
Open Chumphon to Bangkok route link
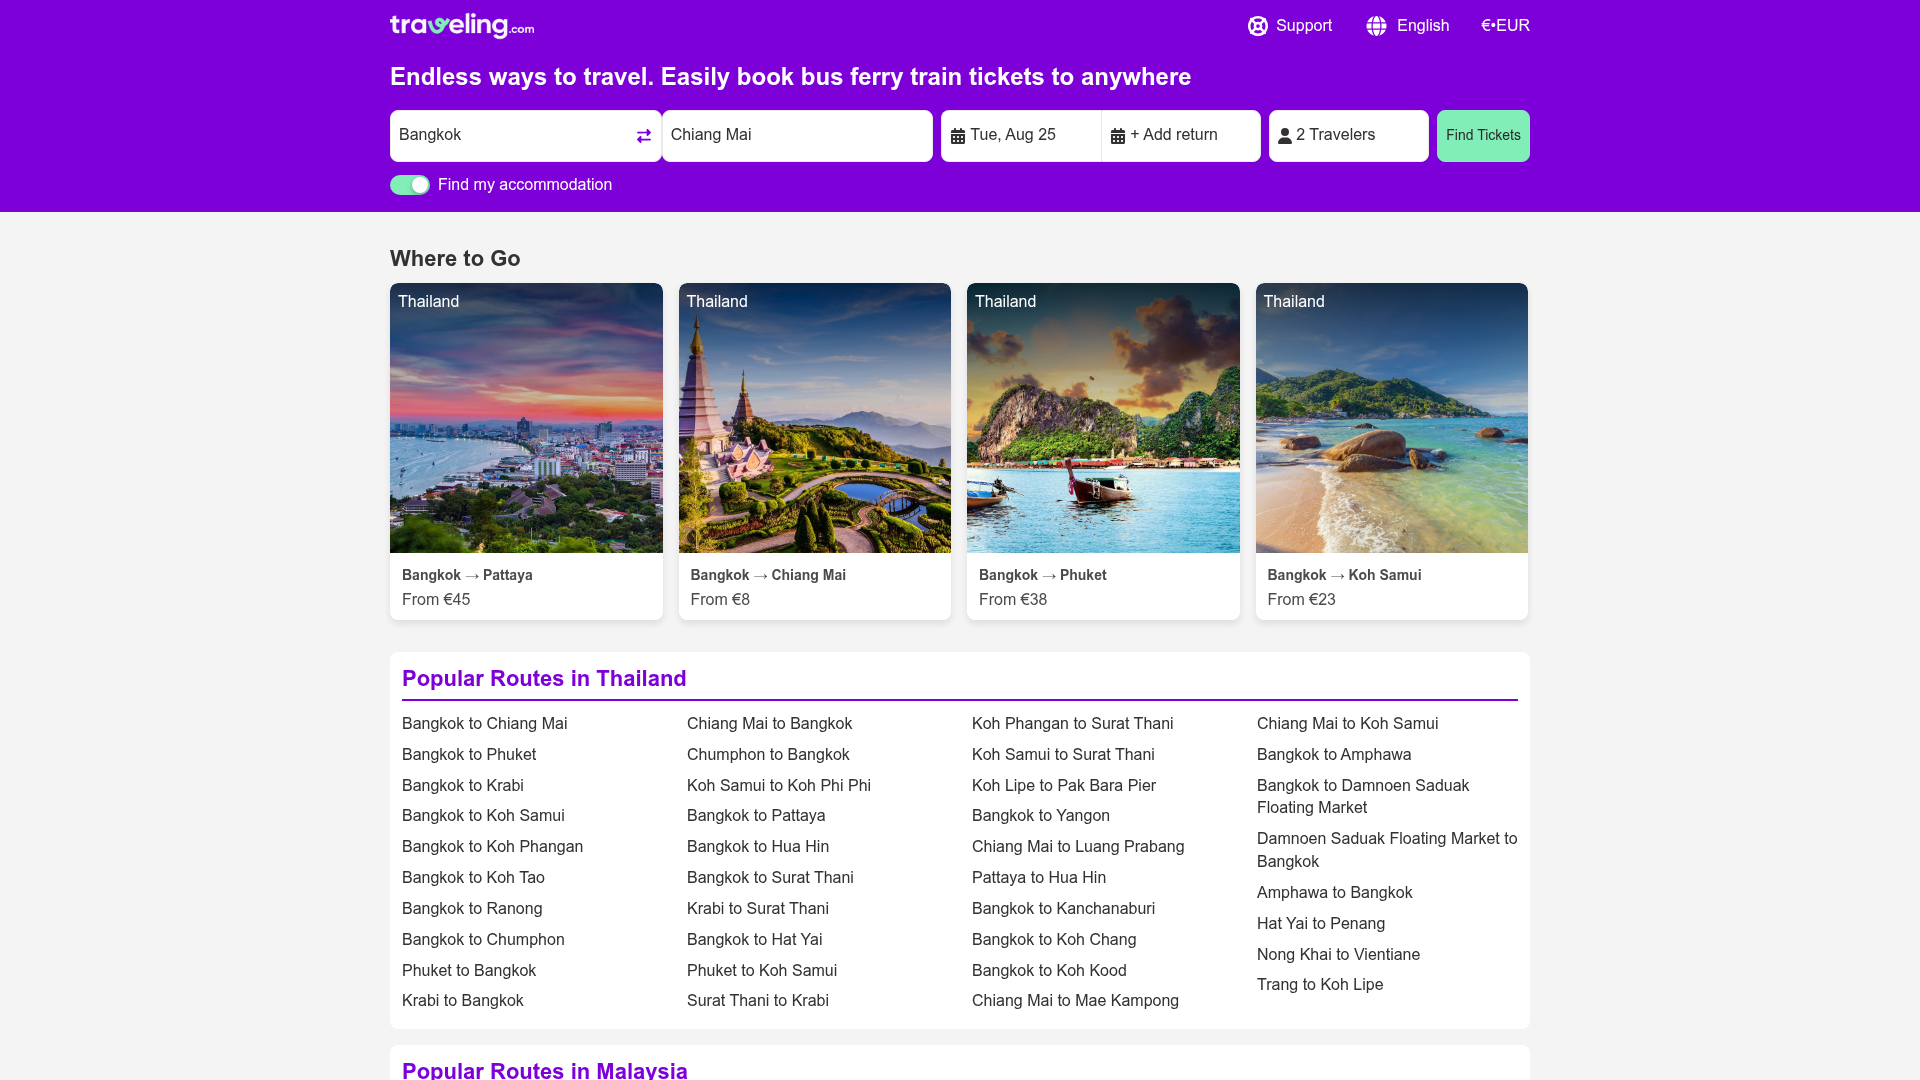(x=768, y=755)
